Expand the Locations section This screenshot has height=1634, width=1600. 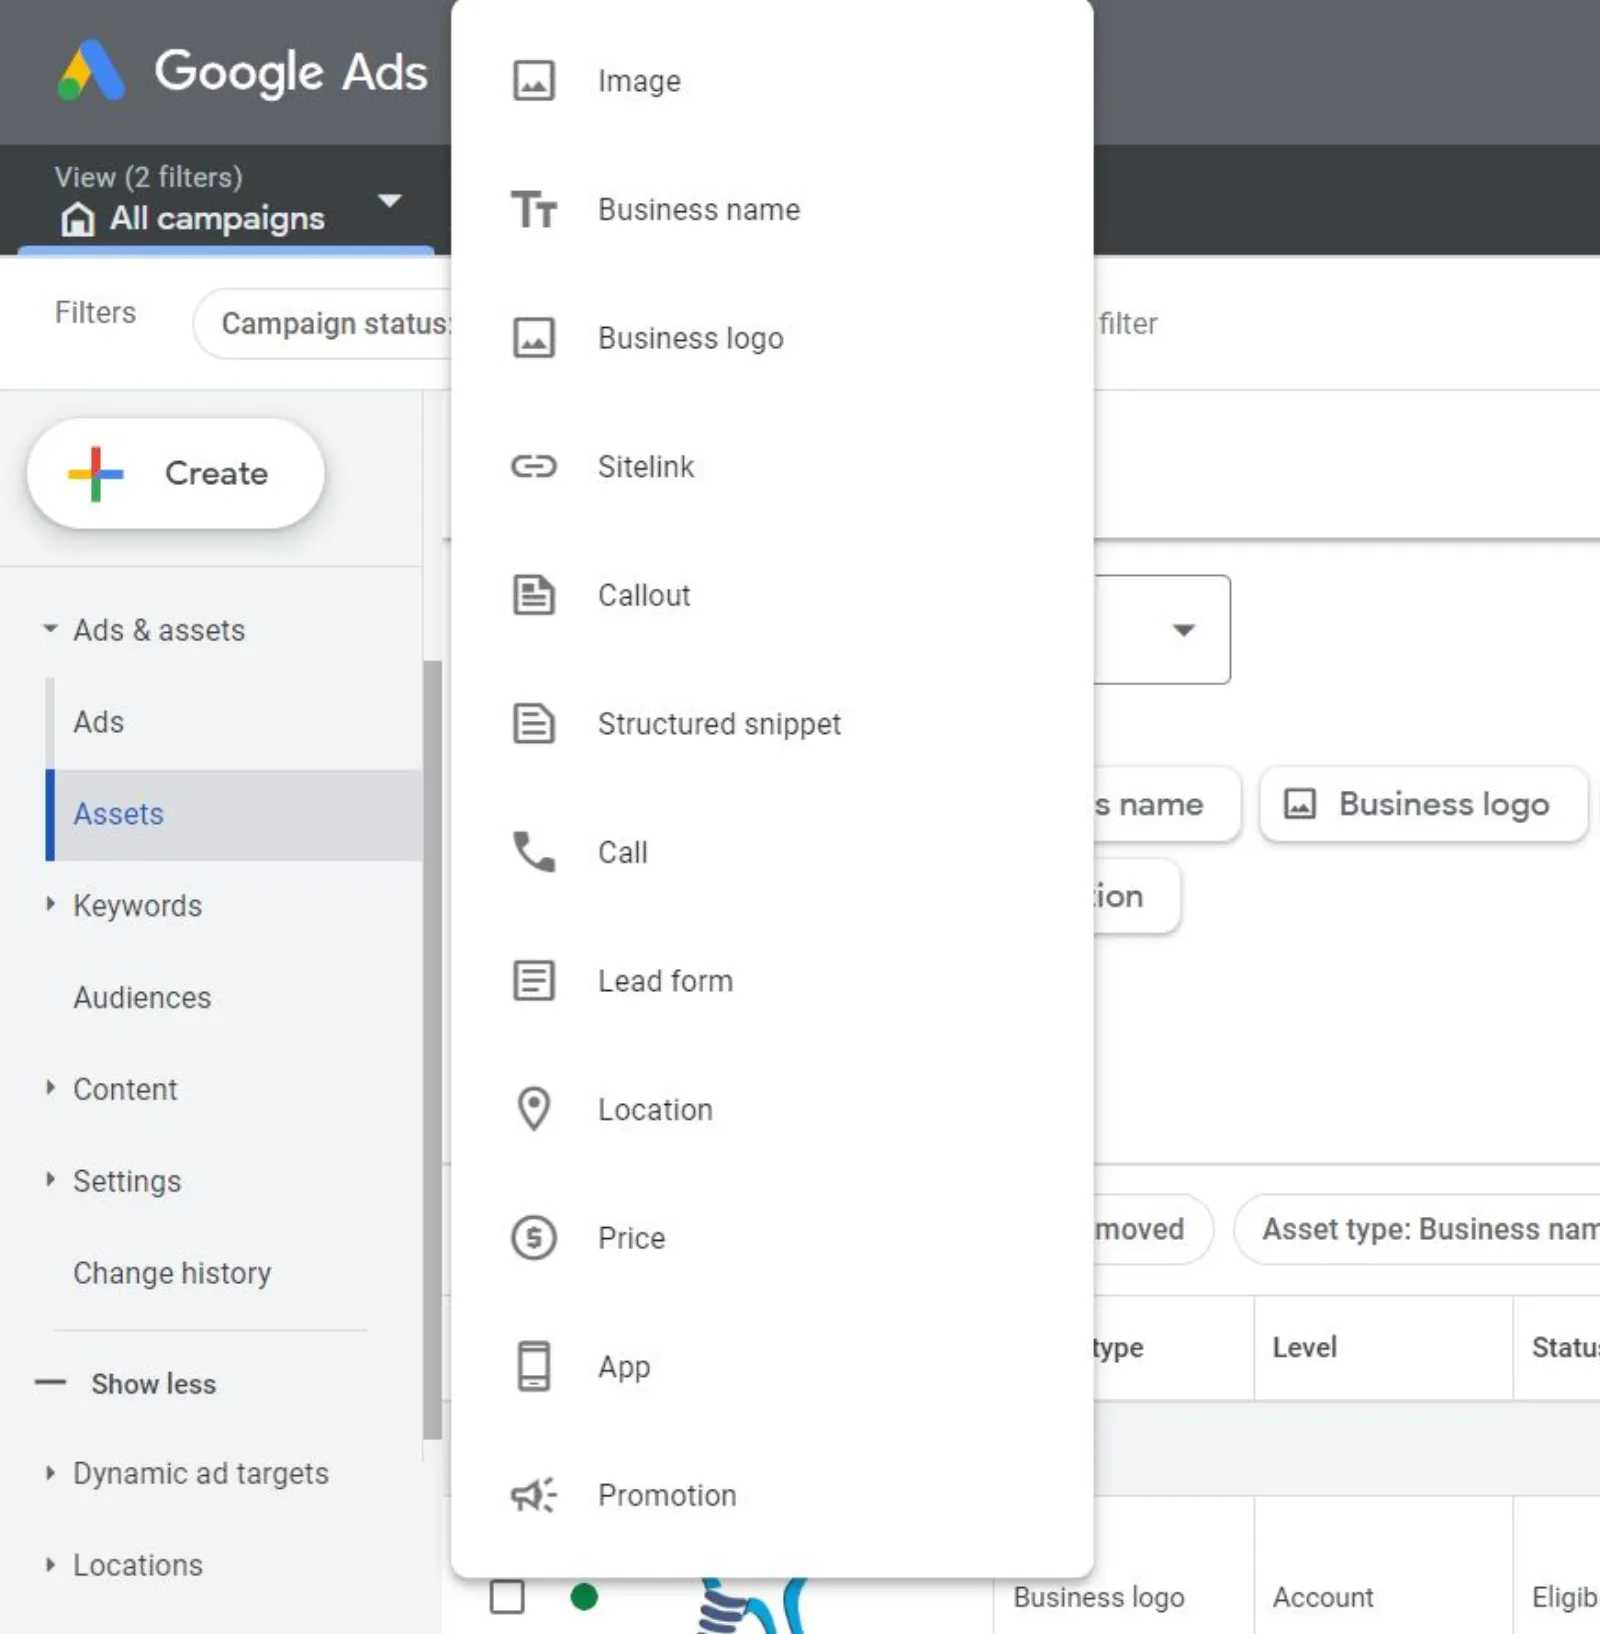[50, 1564]
